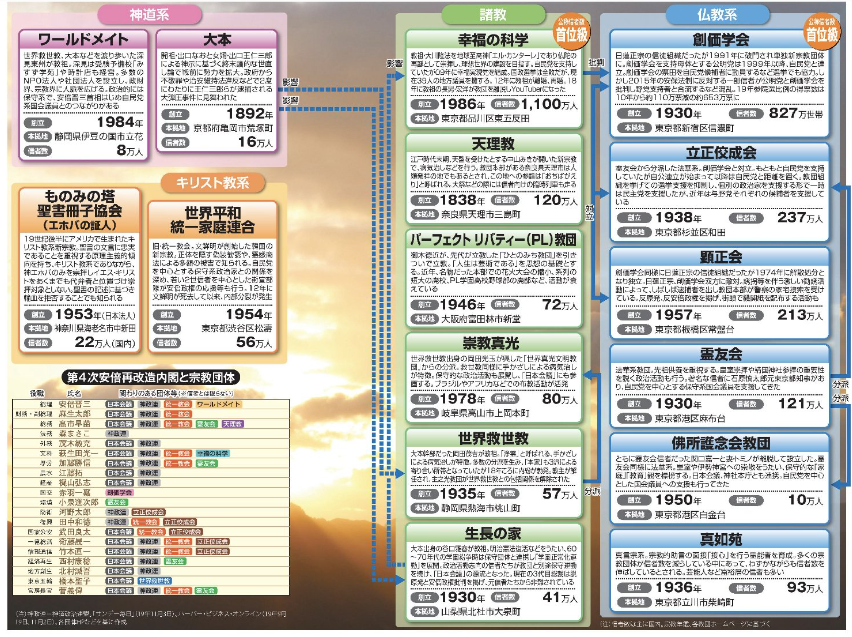
Task: Select the pink 創価学会 tag beside 赤羽一嘉
Action: pyautogui.click(x=119, y=492)
